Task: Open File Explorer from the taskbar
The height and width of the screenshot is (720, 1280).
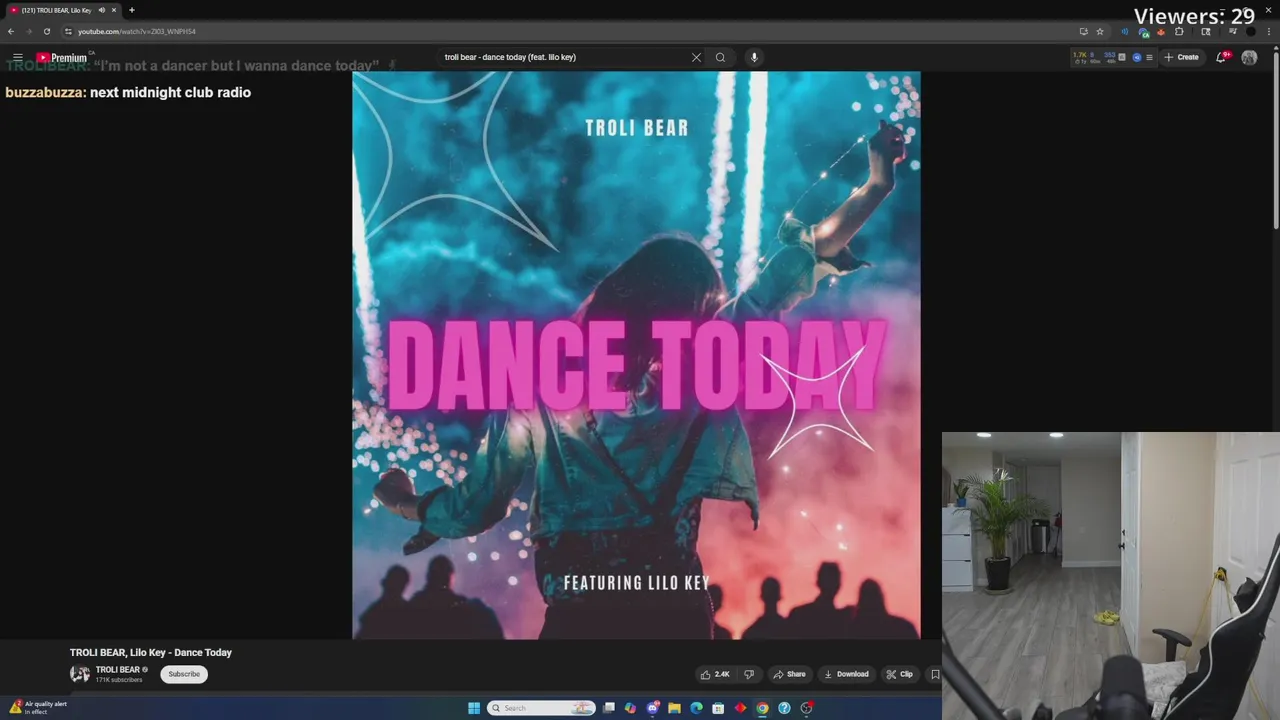Action: [x=674, y=708]
